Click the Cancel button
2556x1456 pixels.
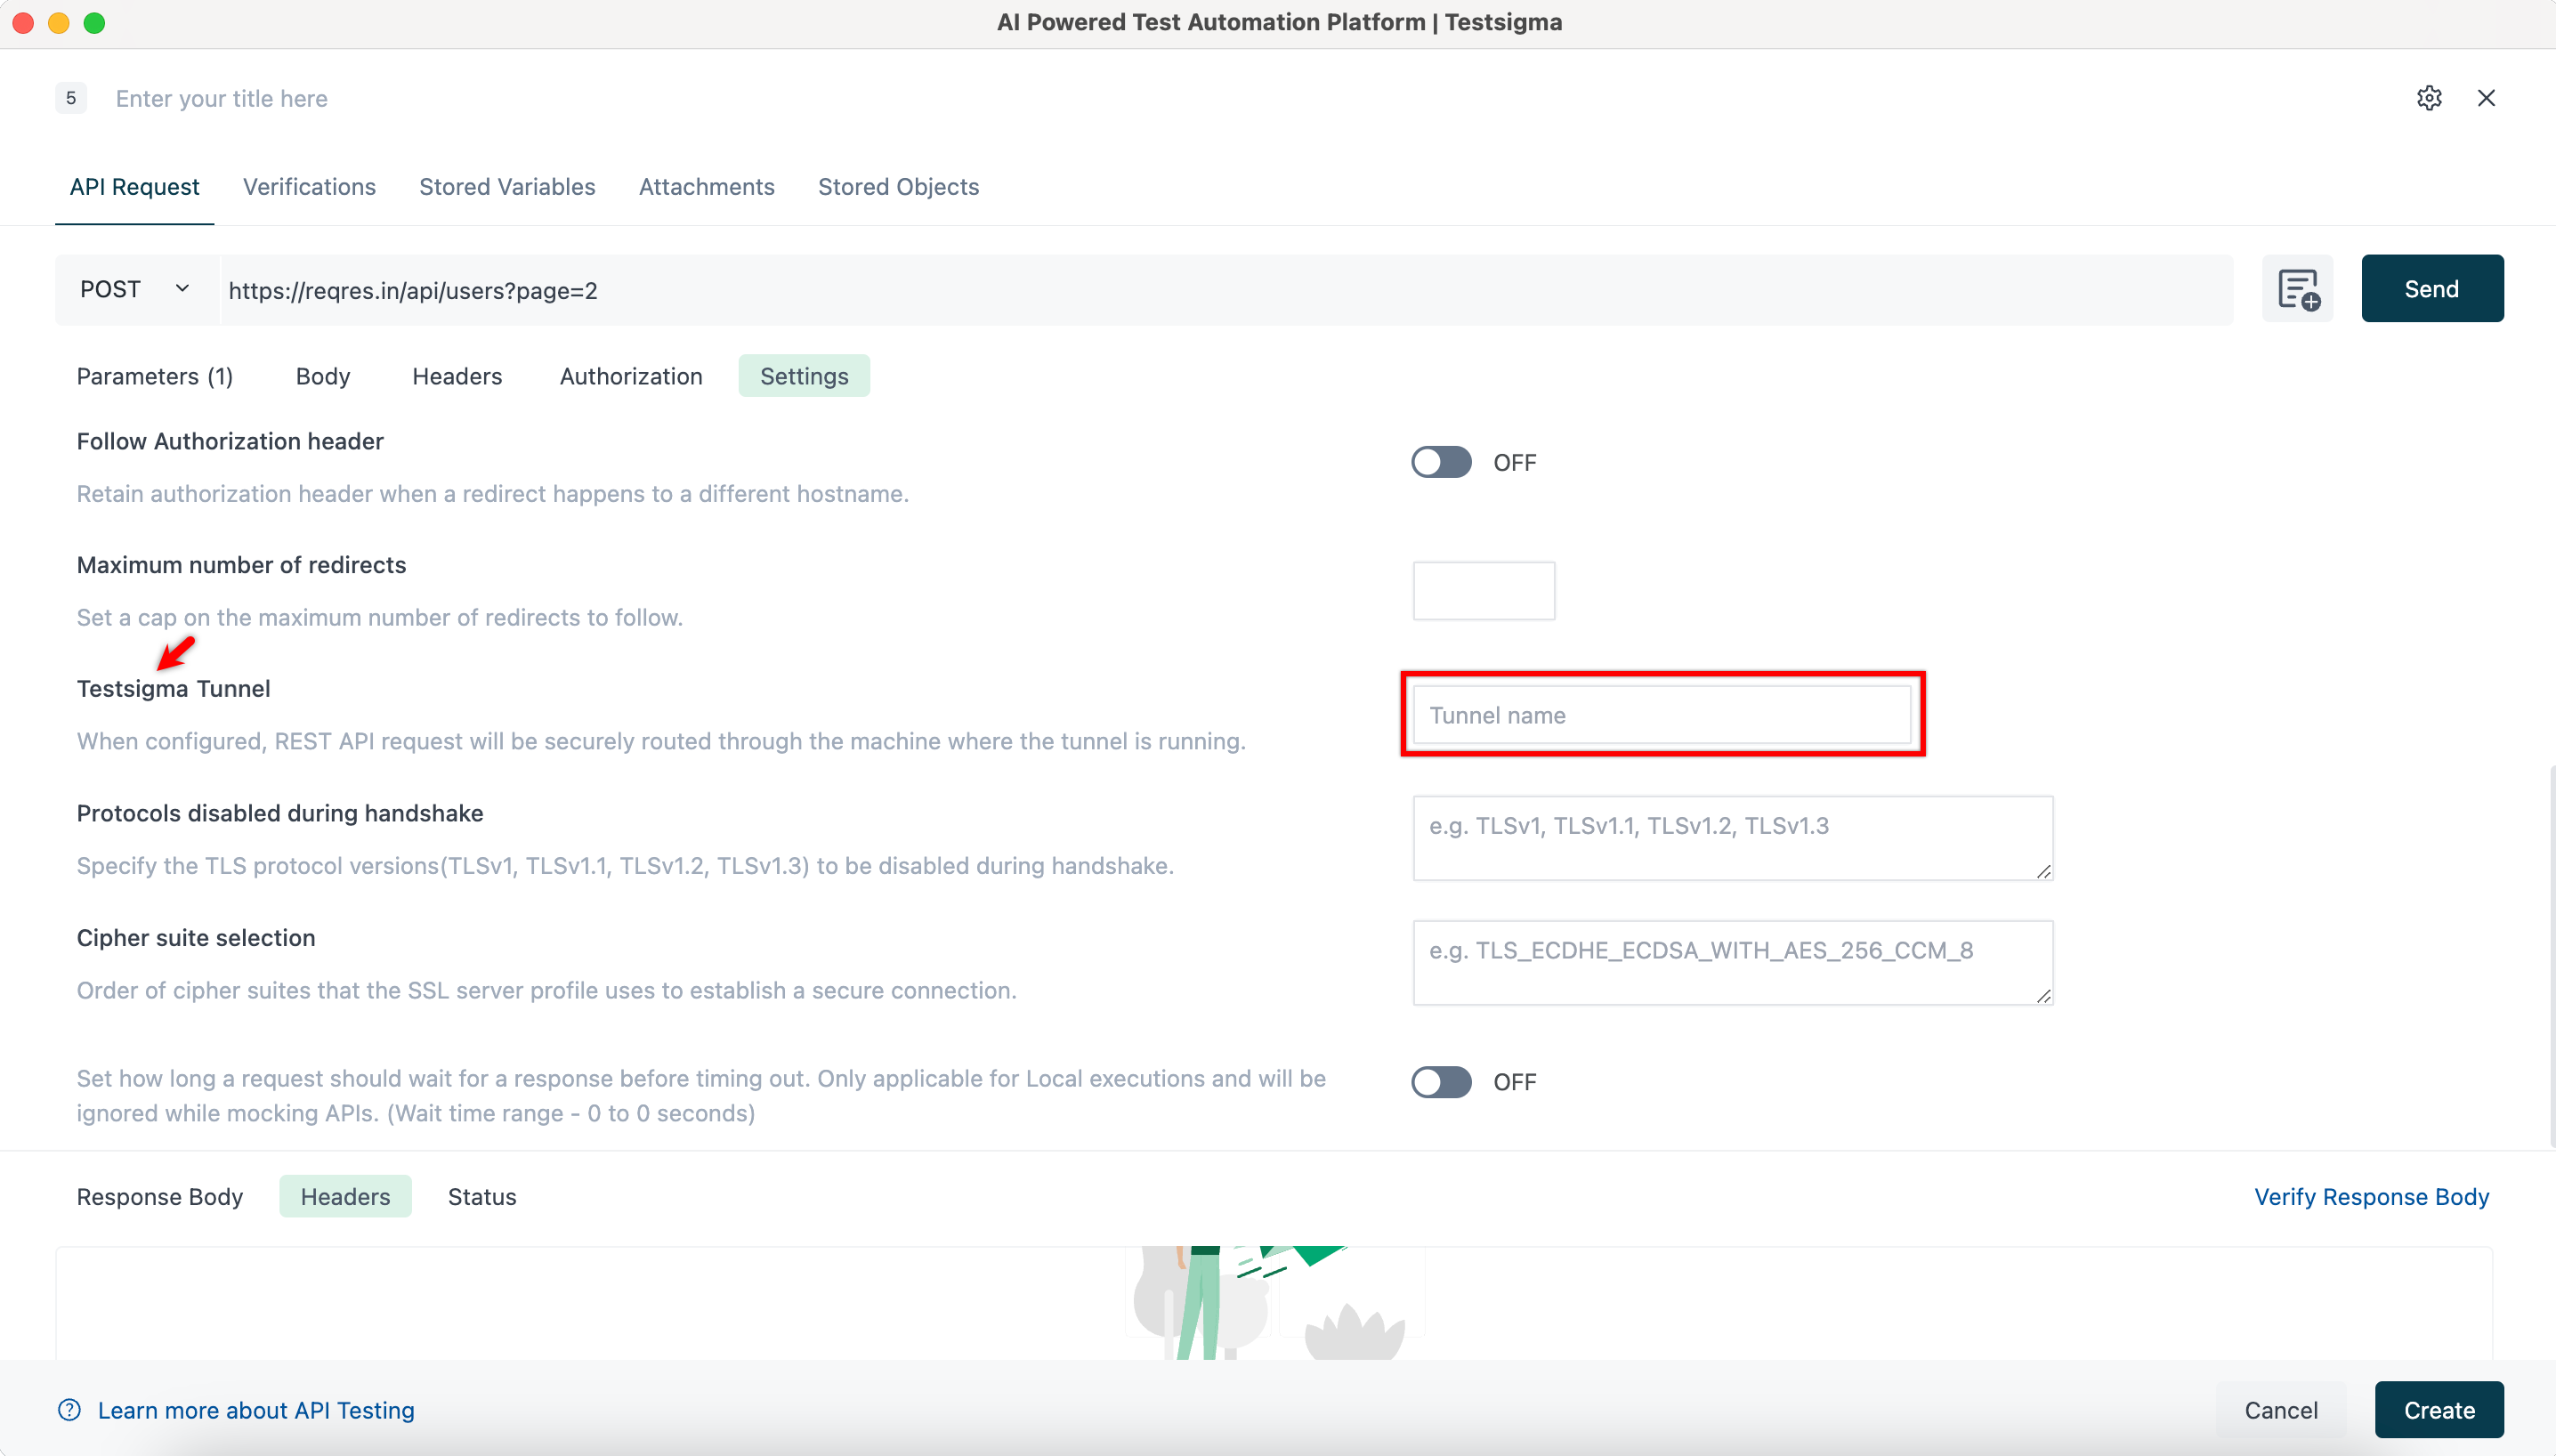click(2281, 1410)
